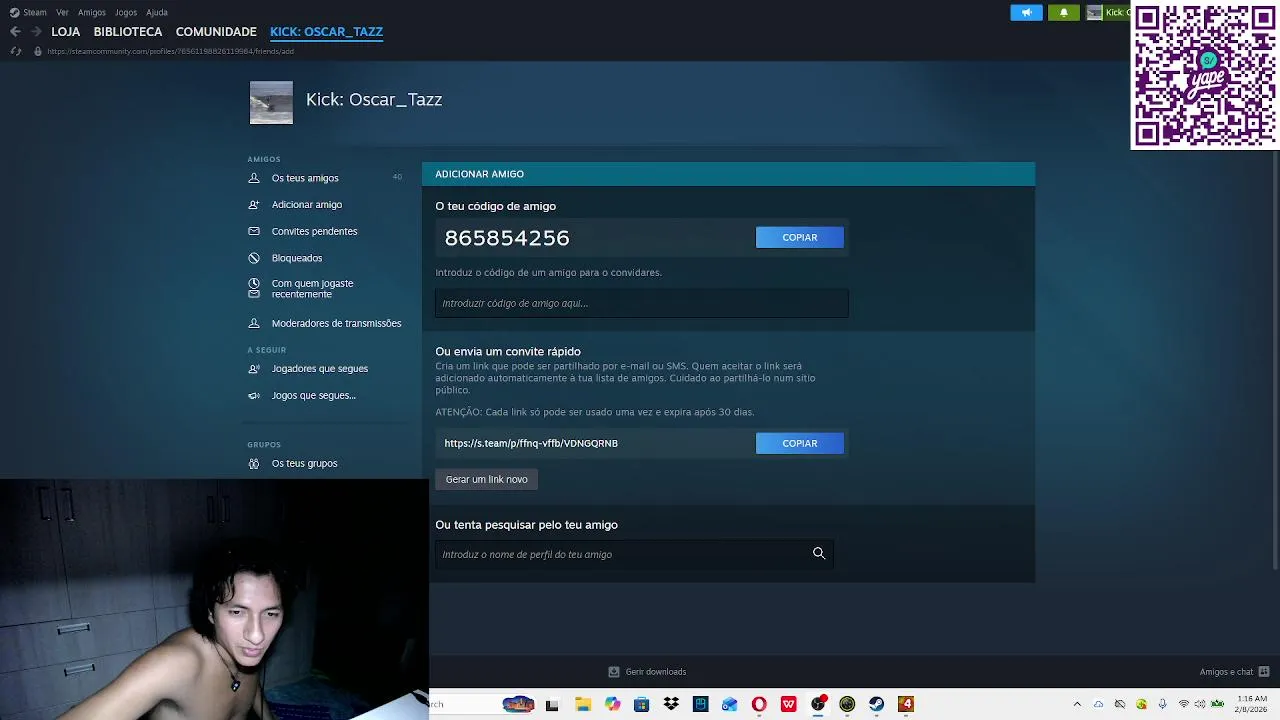This screenshot has height=720, width=1280.
Task: Open Gerir downloads in the bottom bar
Action: pyautogui.click(x=647, y=672)
